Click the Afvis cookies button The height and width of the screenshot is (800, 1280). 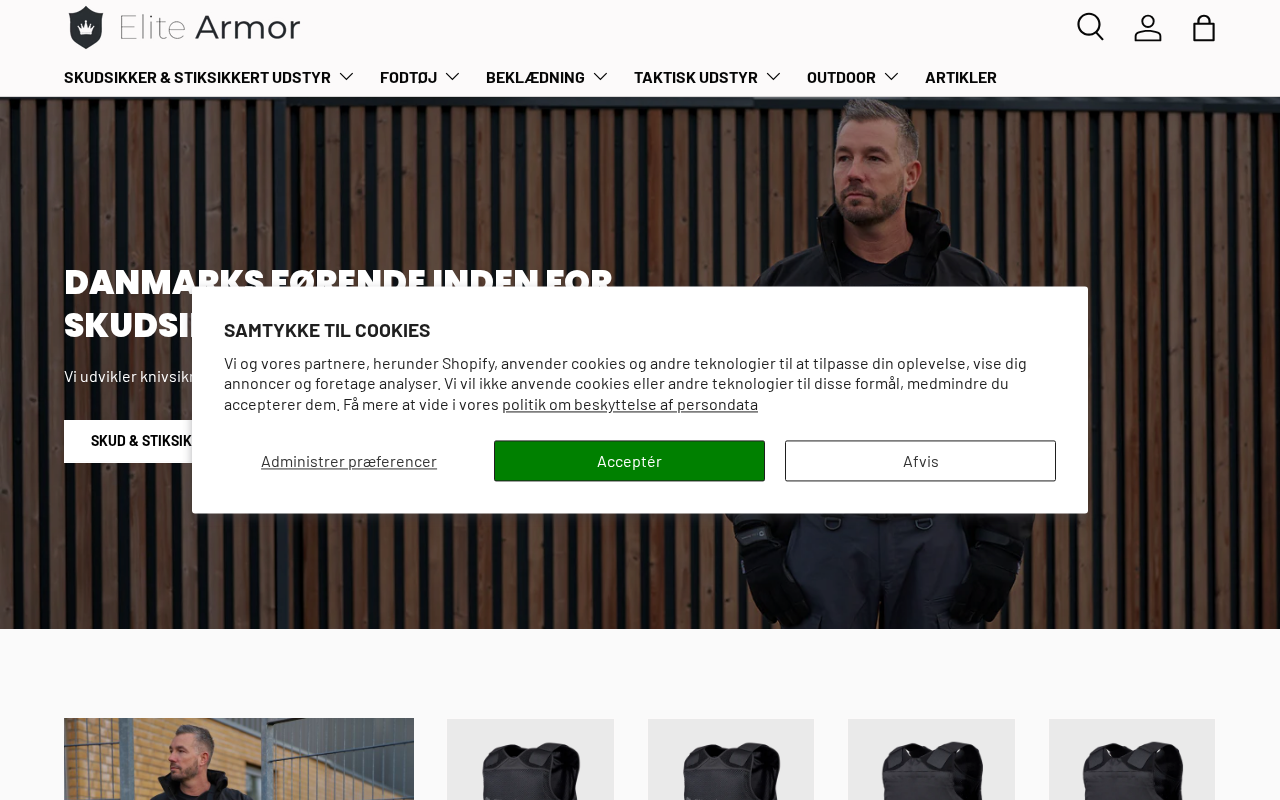click(920, 461)
